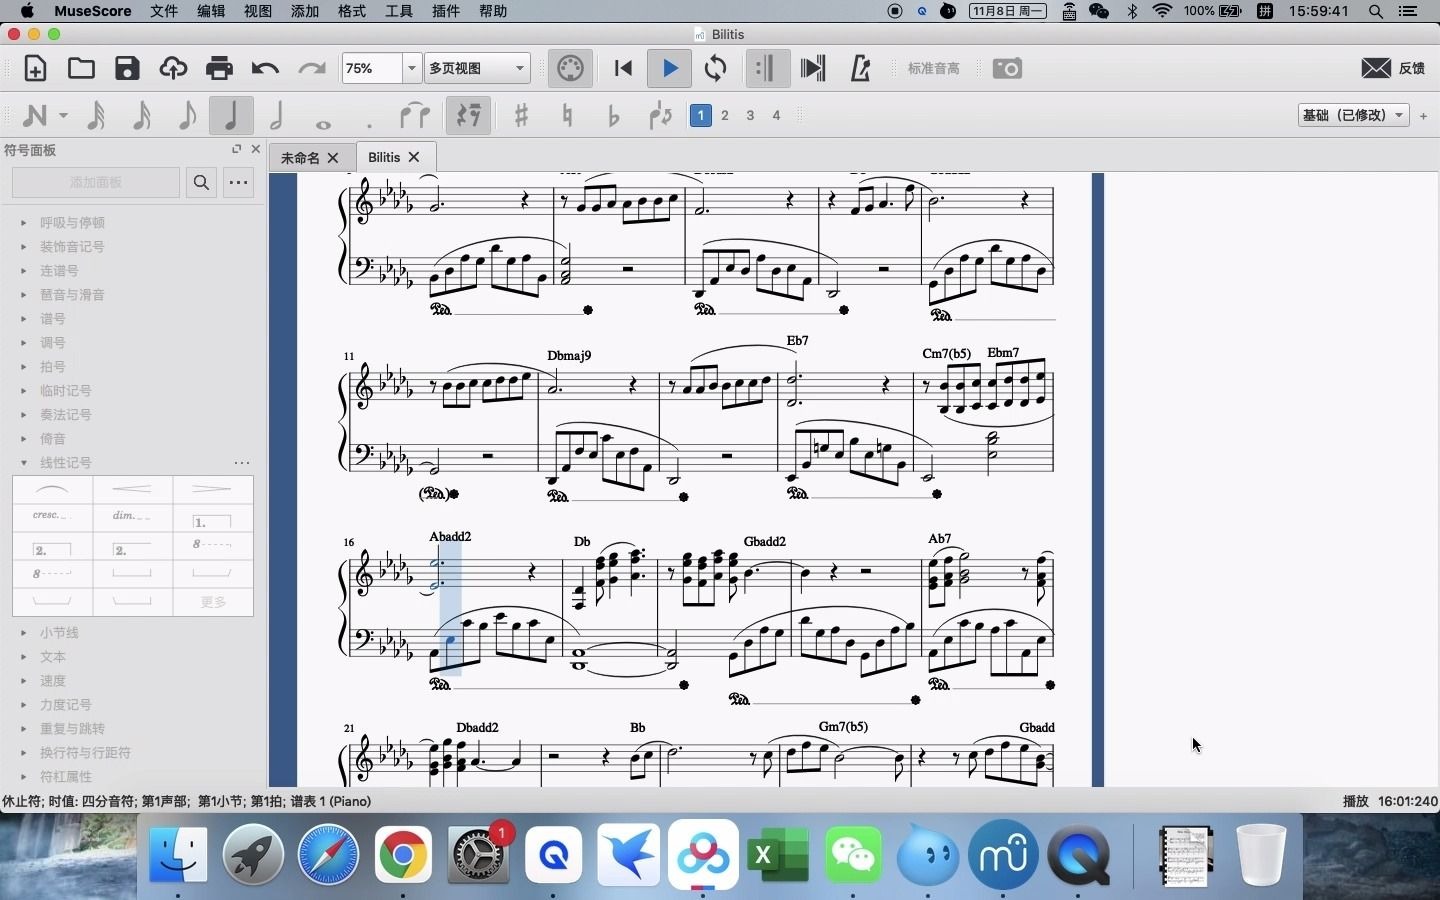Select voice 4
This screenshot has height=900, width=1440.
[x=776, y=115]
